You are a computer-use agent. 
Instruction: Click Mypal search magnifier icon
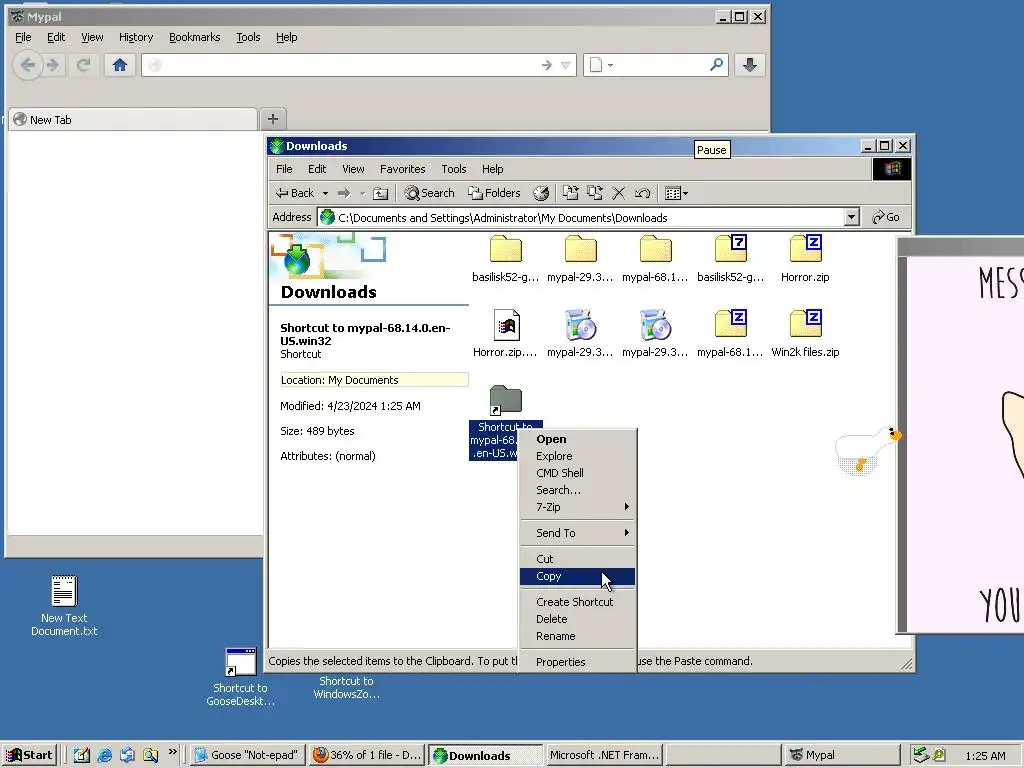716,65
